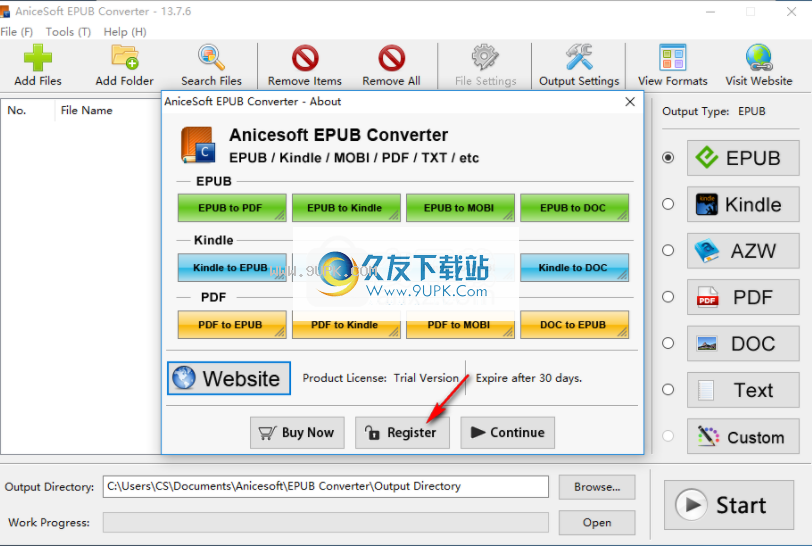This screenshot has width=812, height=548.
Task: Choose the EPUB output format button
Action: pyautogui.click(x=743, y=158)
